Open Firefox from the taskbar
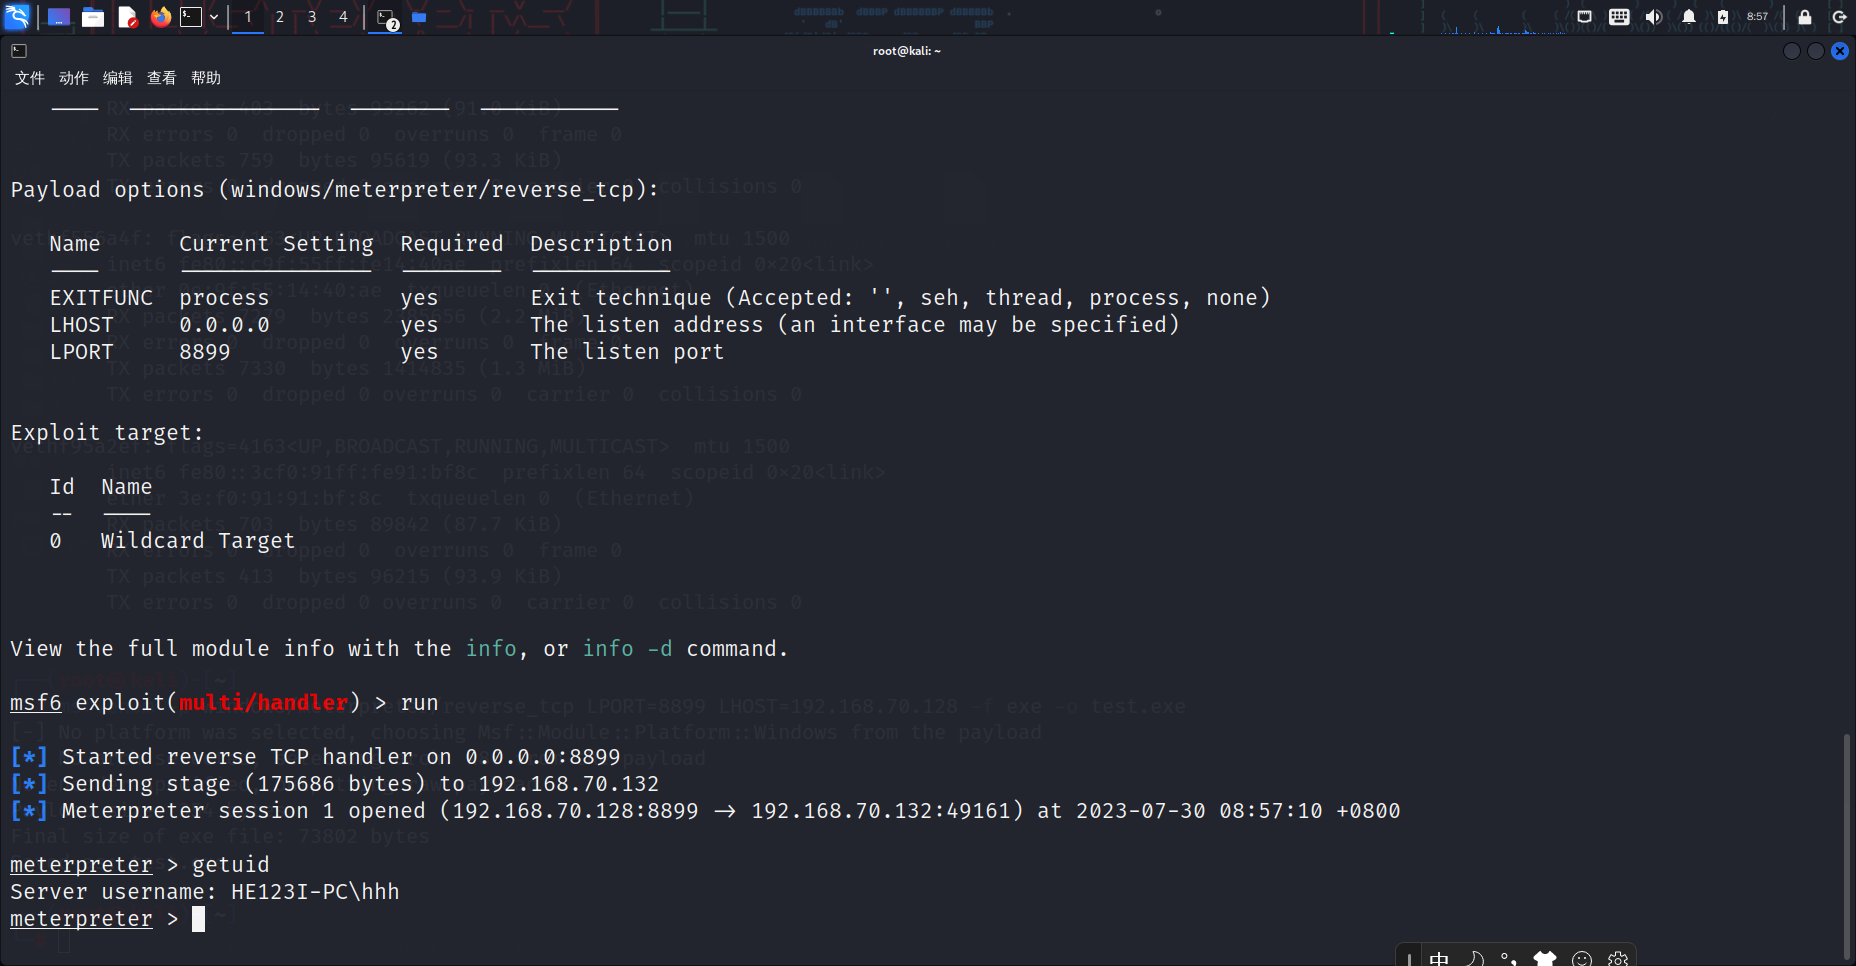Viewport: 1856px width, 966px height. click(161, 17)
